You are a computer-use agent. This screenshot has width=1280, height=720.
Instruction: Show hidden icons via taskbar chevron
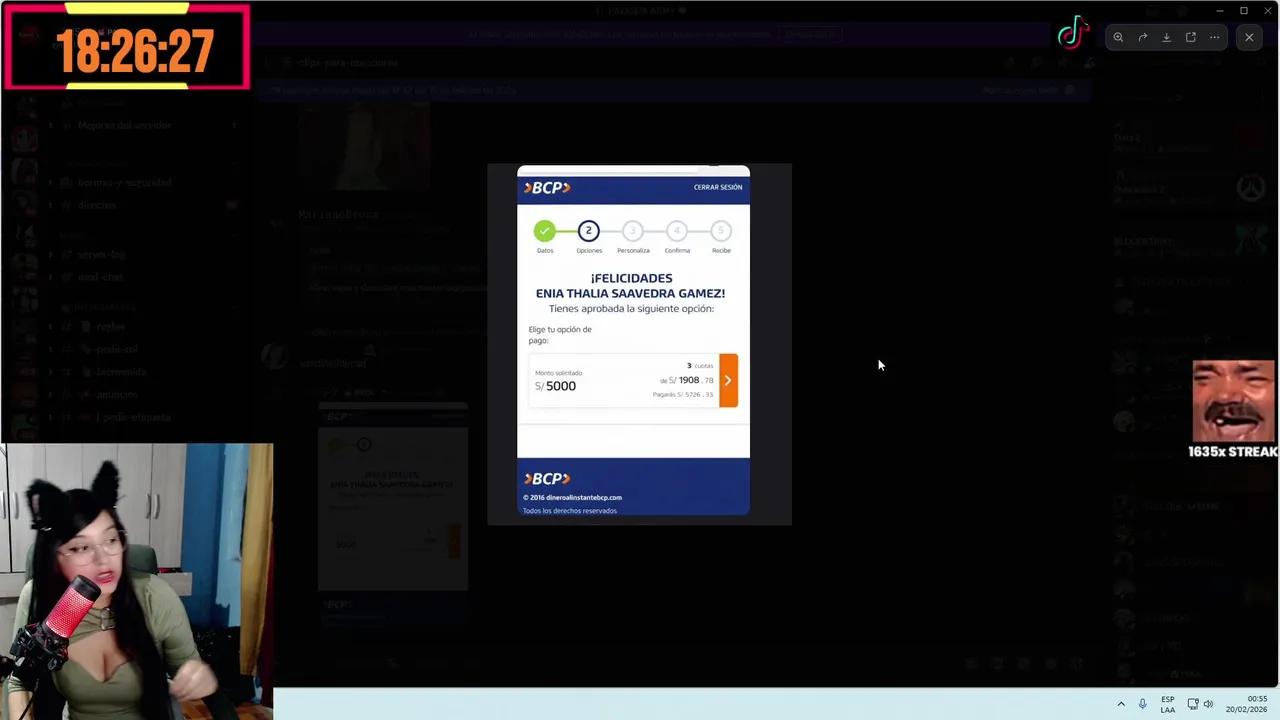pos(1120,704)
